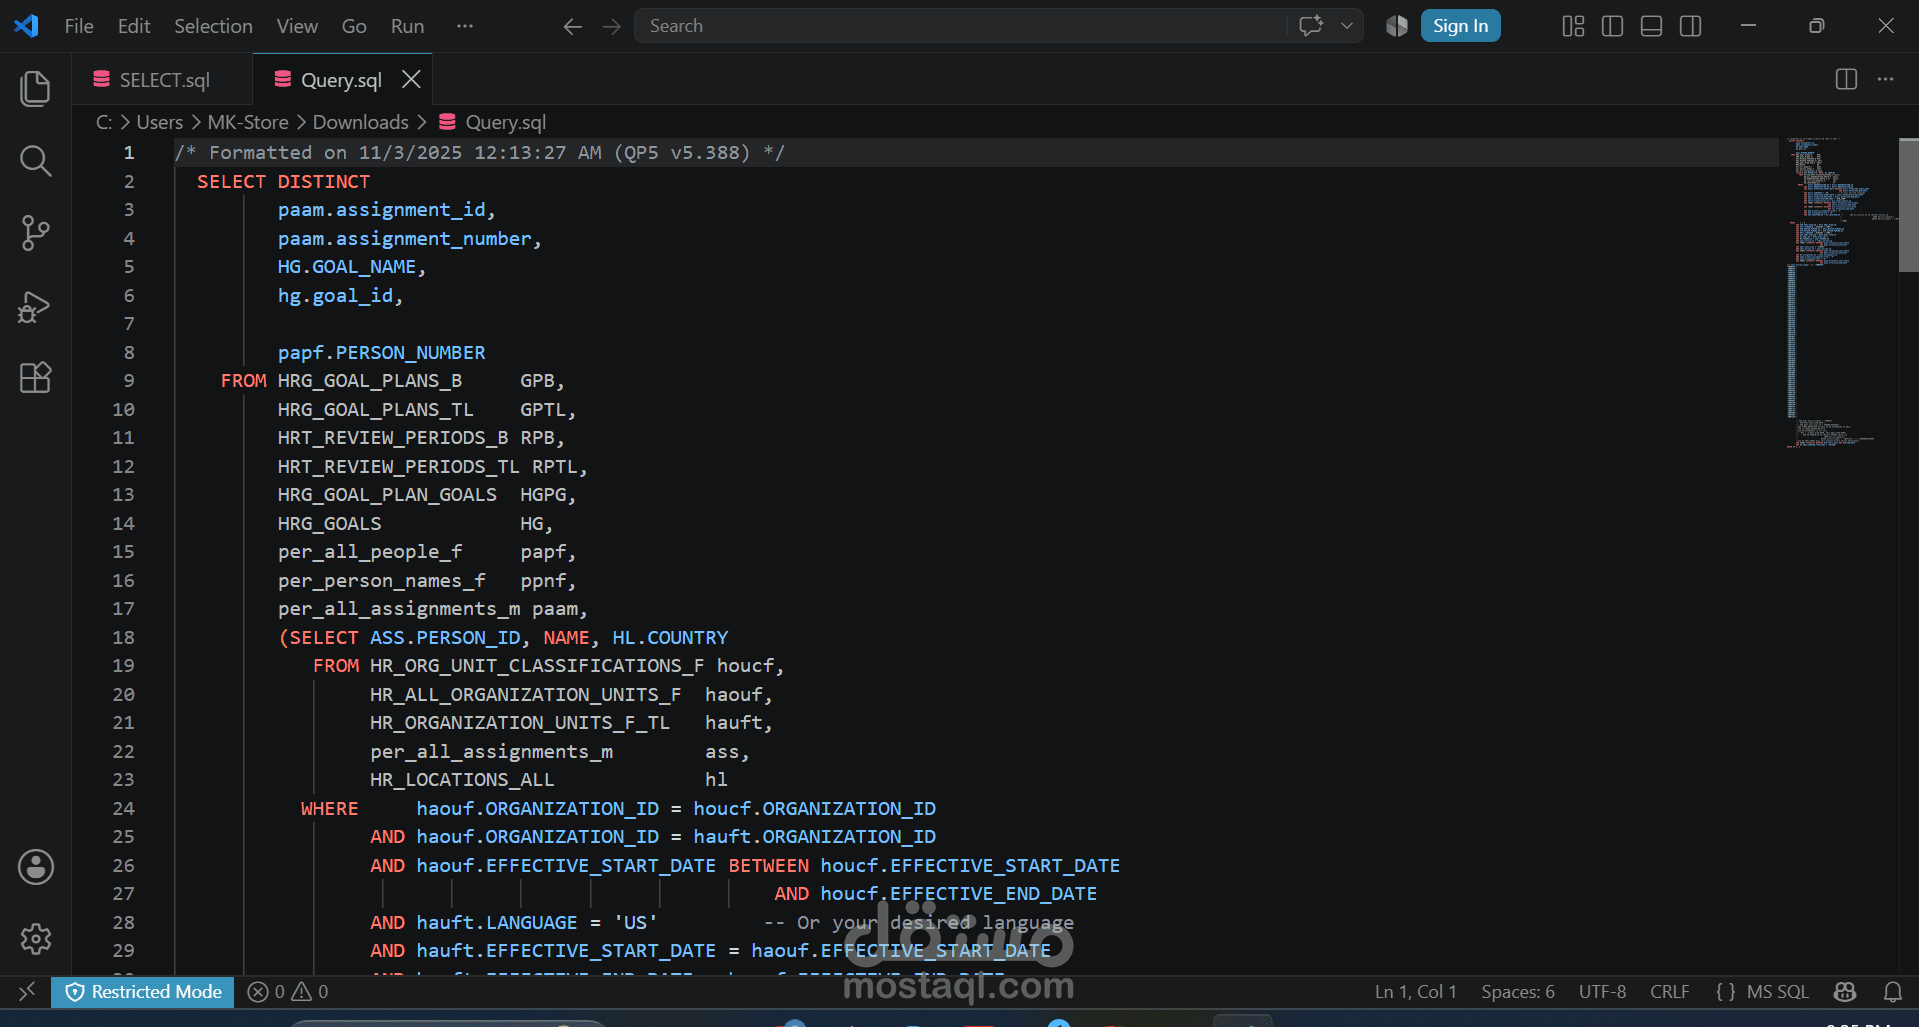The width and height of the screenshot is (1919, 1027).
Task: Toggle the Secondary Side Bar
Action: (x=1690, y=26)
